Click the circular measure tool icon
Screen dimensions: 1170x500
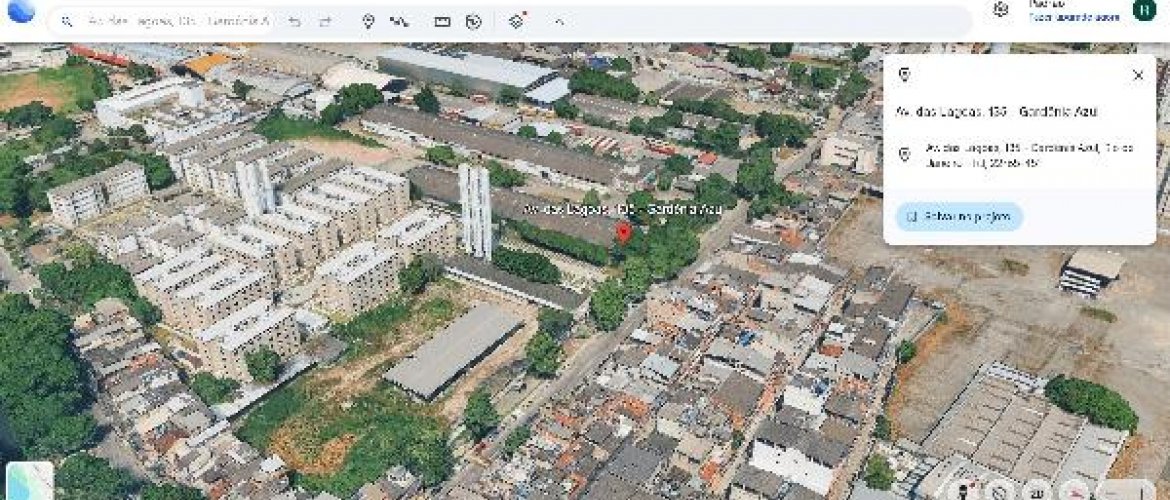pyautogui.click(x=473, y=21)
